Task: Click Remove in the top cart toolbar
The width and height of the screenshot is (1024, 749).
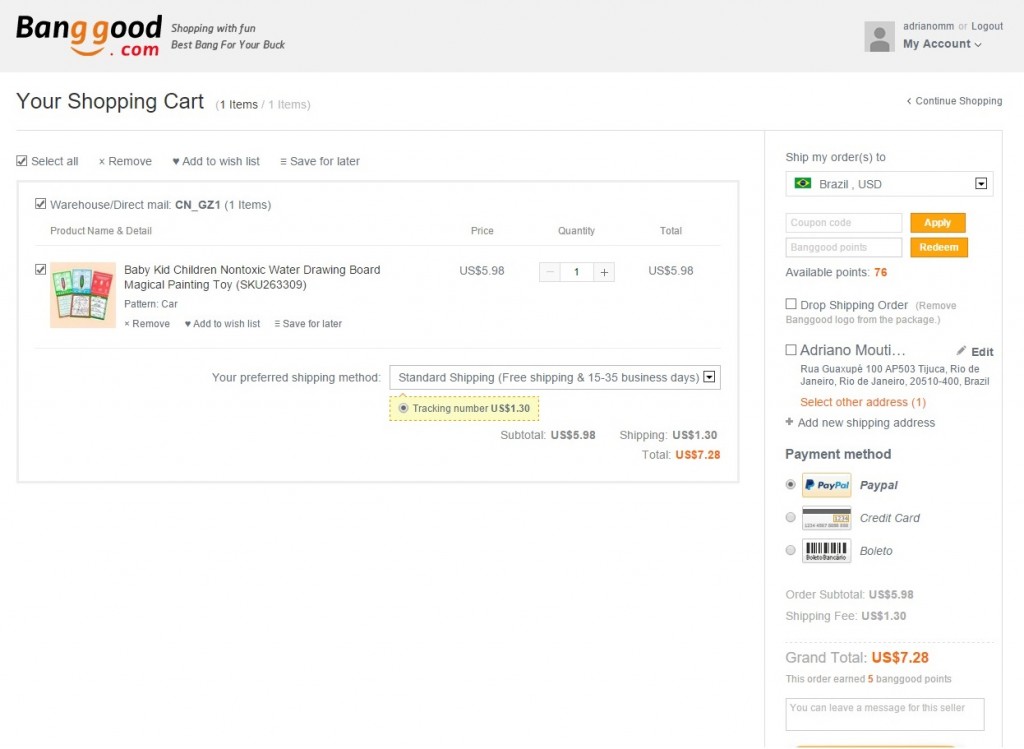Action: (125, 161)
